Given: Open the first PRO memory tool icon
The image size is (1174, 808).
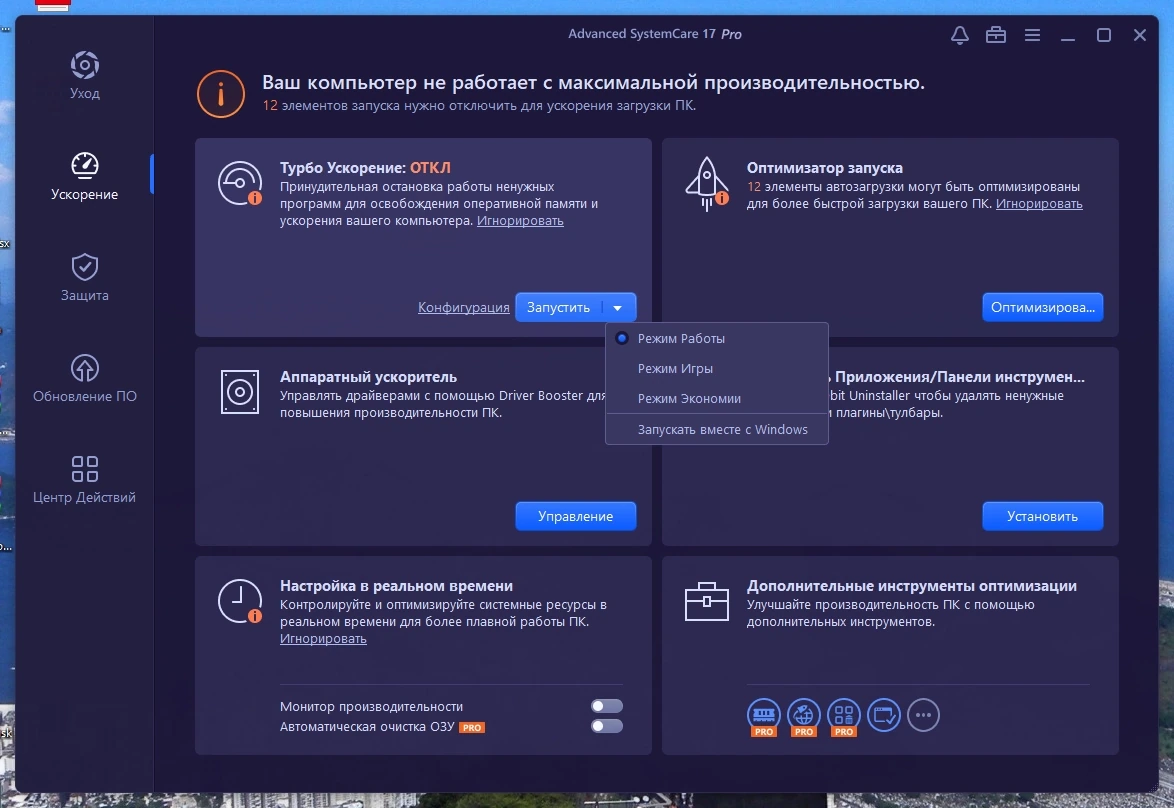Looking at the screenshot, I should coord(764,717).
